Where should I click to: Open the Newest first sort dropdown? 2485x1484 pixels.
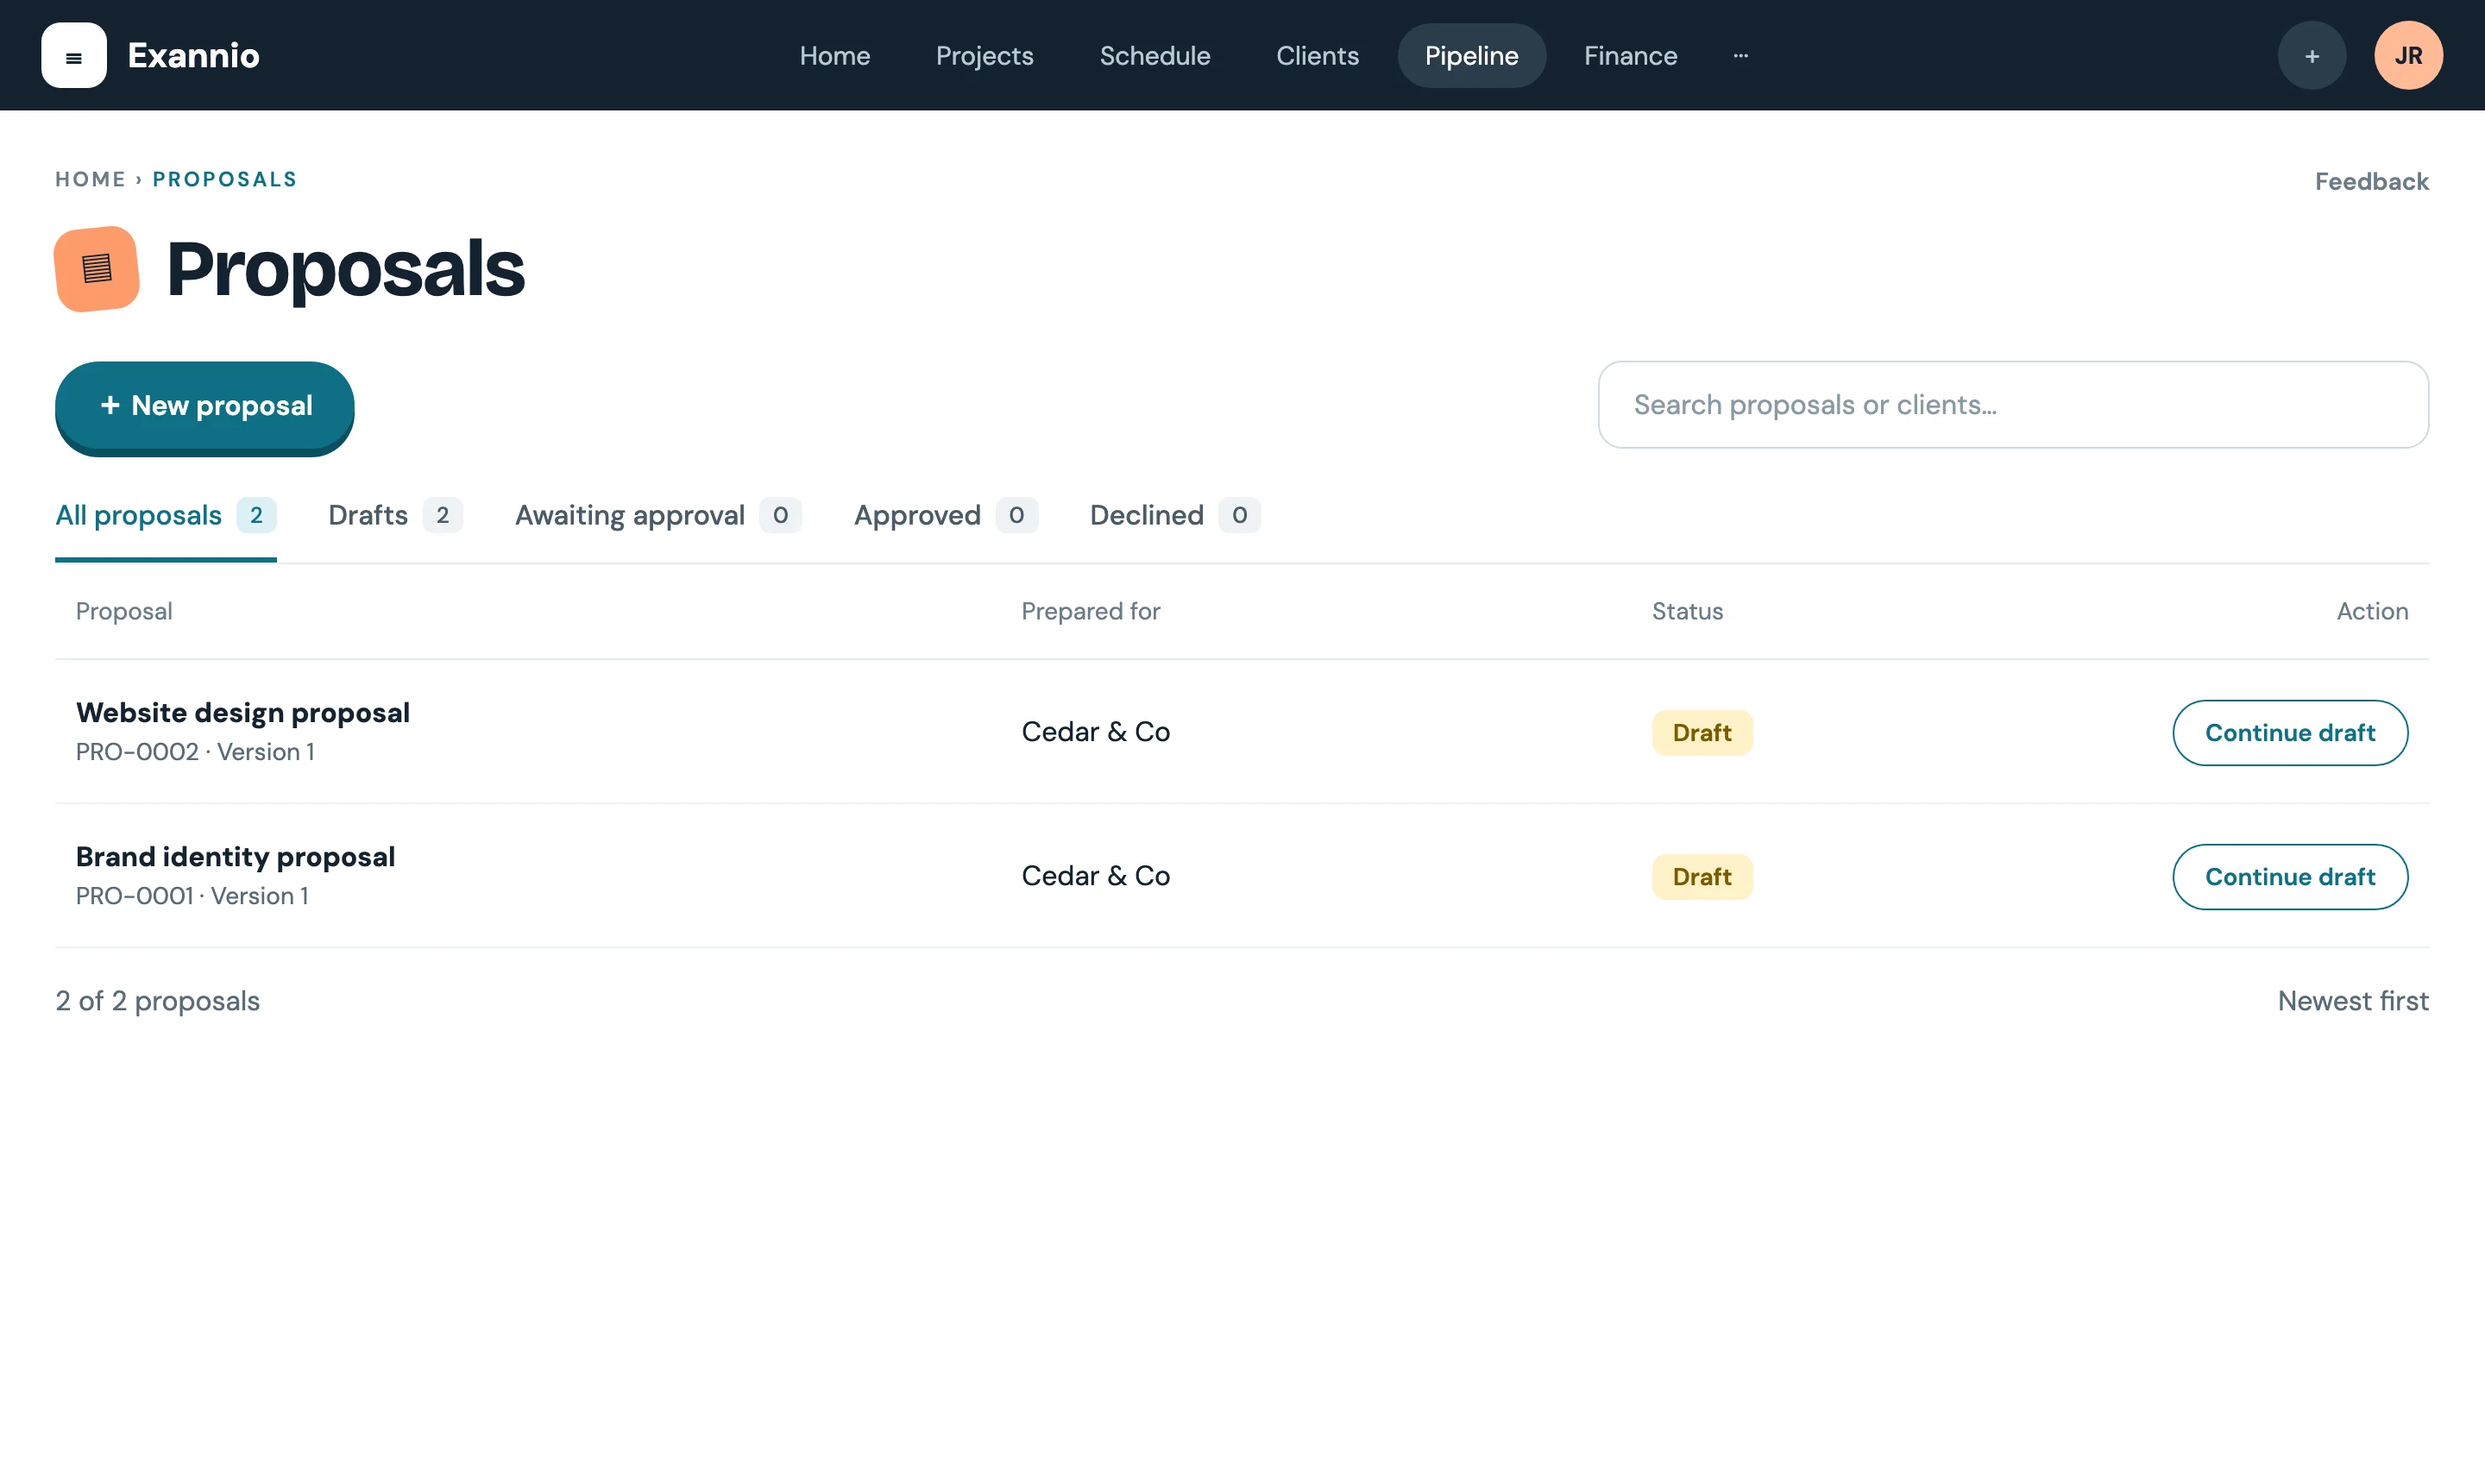pos(2353,1001)
